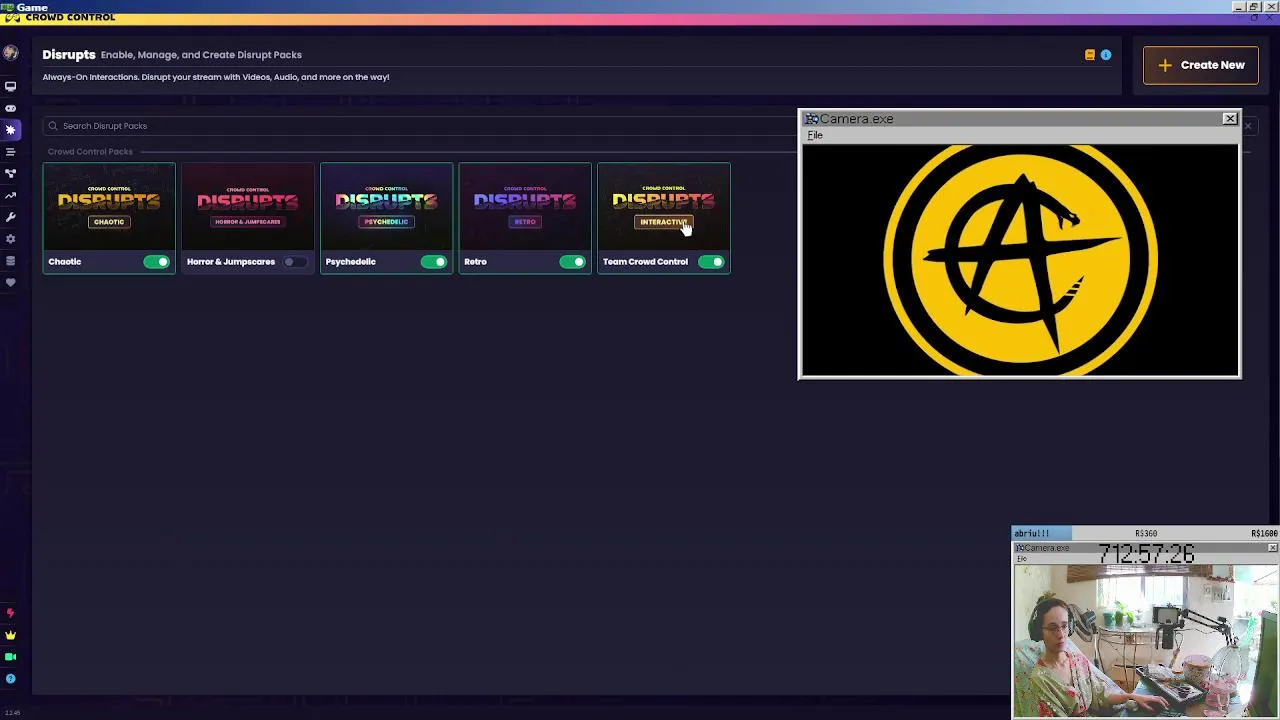Restore the Game window using restore button
This screenshot has height=720, width=1280.
pyautogui.click(x=1254, y=7)
